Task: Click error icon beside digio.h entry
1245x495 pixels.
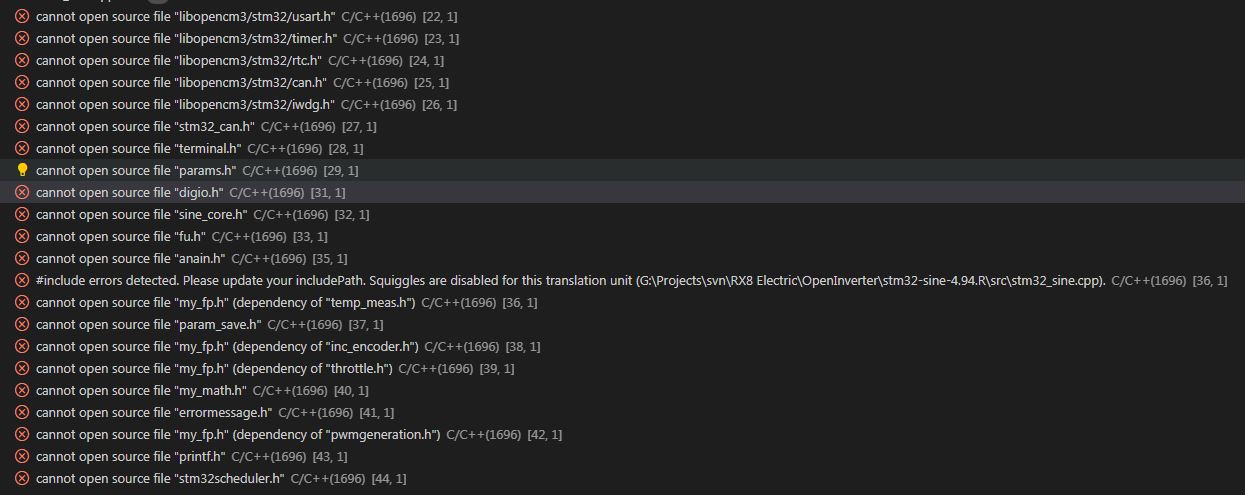Action: pyautogui.click(x=22, y=192)
